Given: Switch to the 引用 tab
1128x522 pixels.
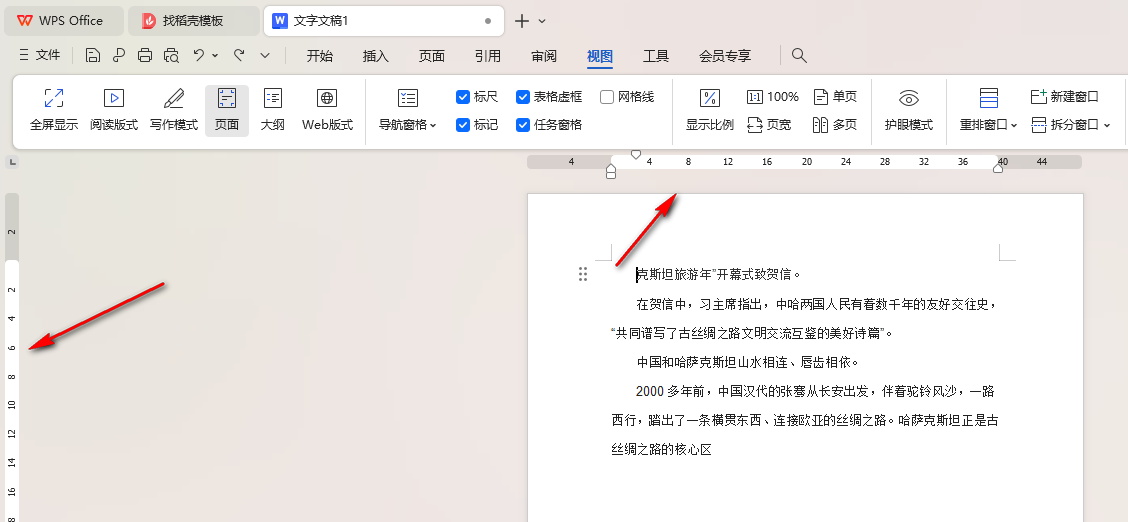Looking at the screenshot, I should click(488, 56).
